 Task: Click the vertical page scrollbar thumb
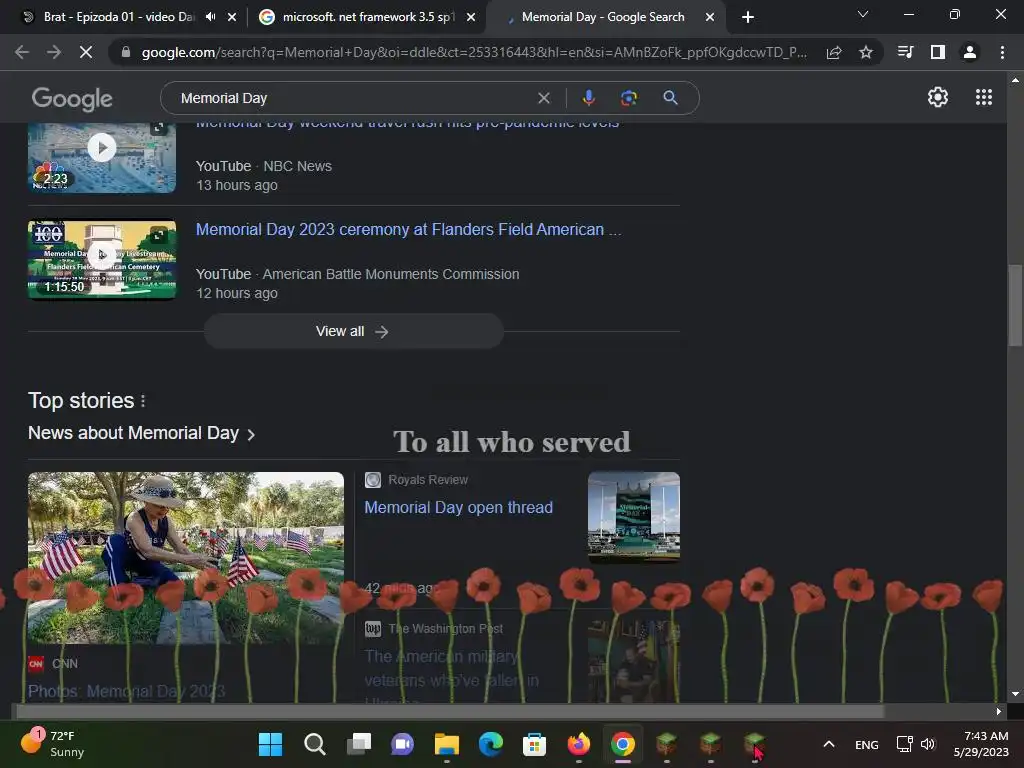(1015, 306)
